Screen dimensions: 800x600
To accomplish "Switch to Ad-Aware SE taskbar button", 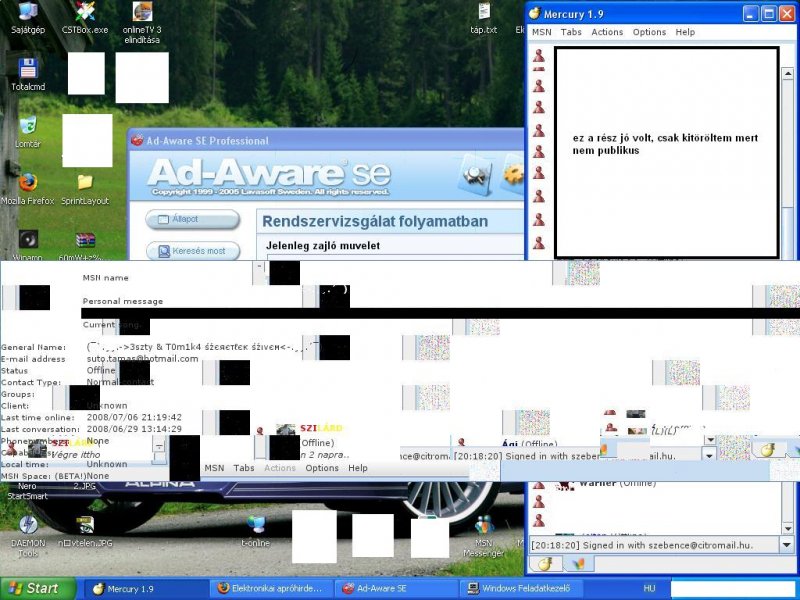I will tap(396, 589).
